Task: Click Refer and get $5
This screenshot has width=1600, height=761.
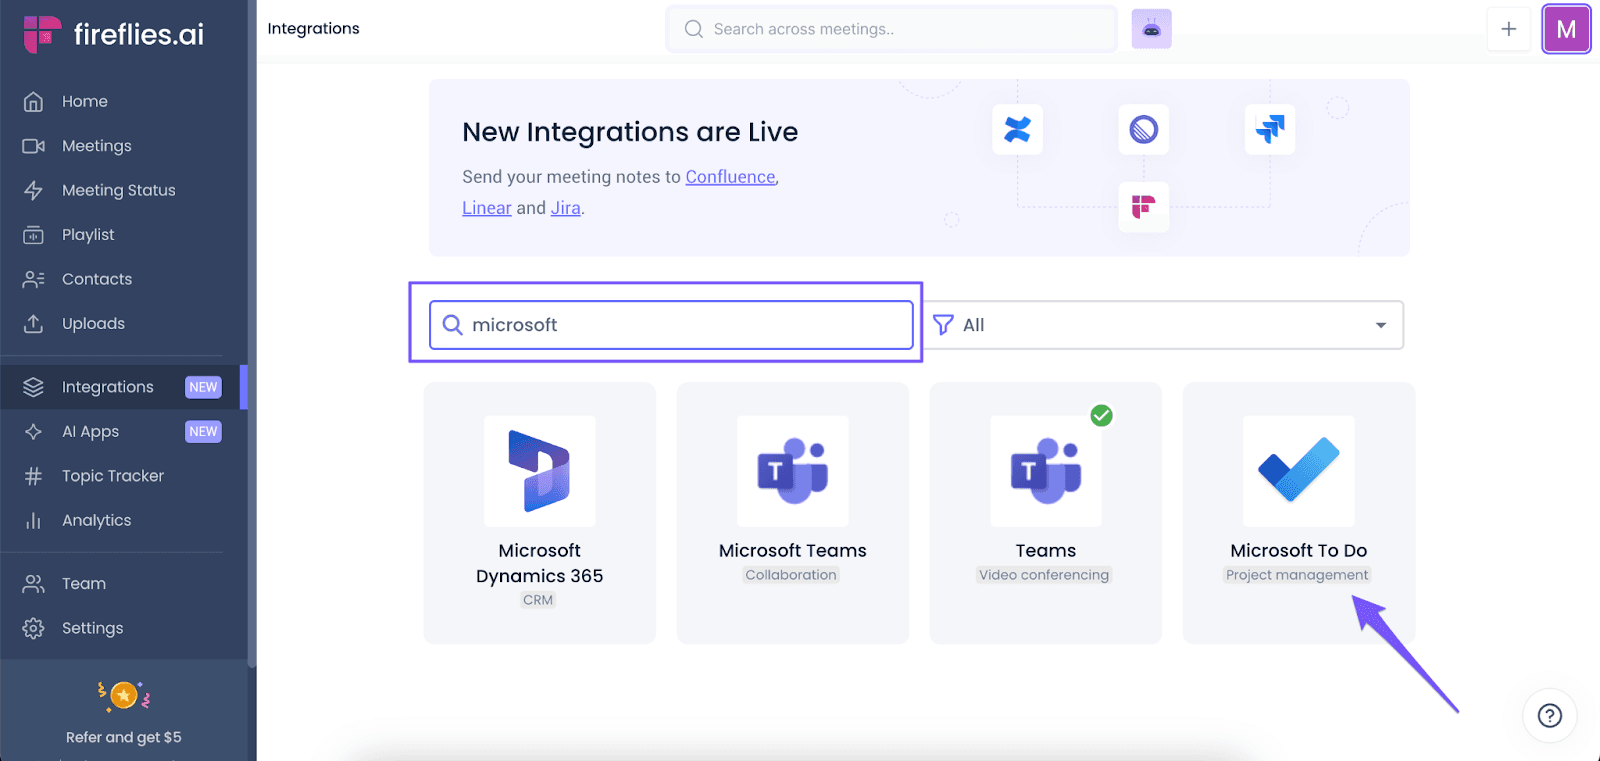Action: (123, 737)
